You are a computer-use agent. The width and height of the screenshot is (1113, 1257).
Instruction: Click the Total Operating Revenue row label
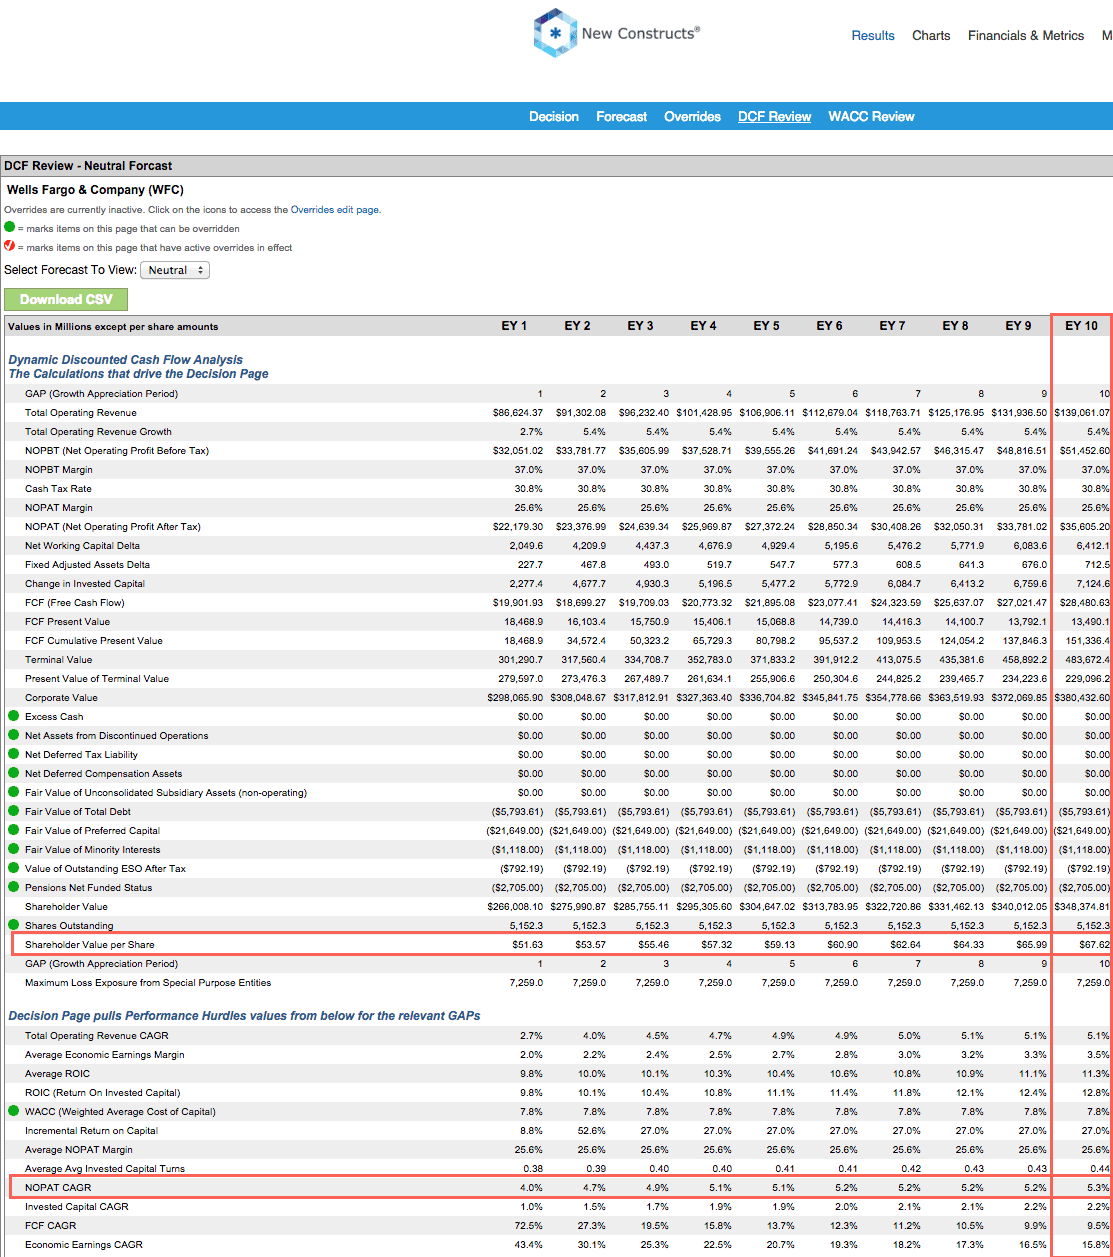click(x=81, y=412)
